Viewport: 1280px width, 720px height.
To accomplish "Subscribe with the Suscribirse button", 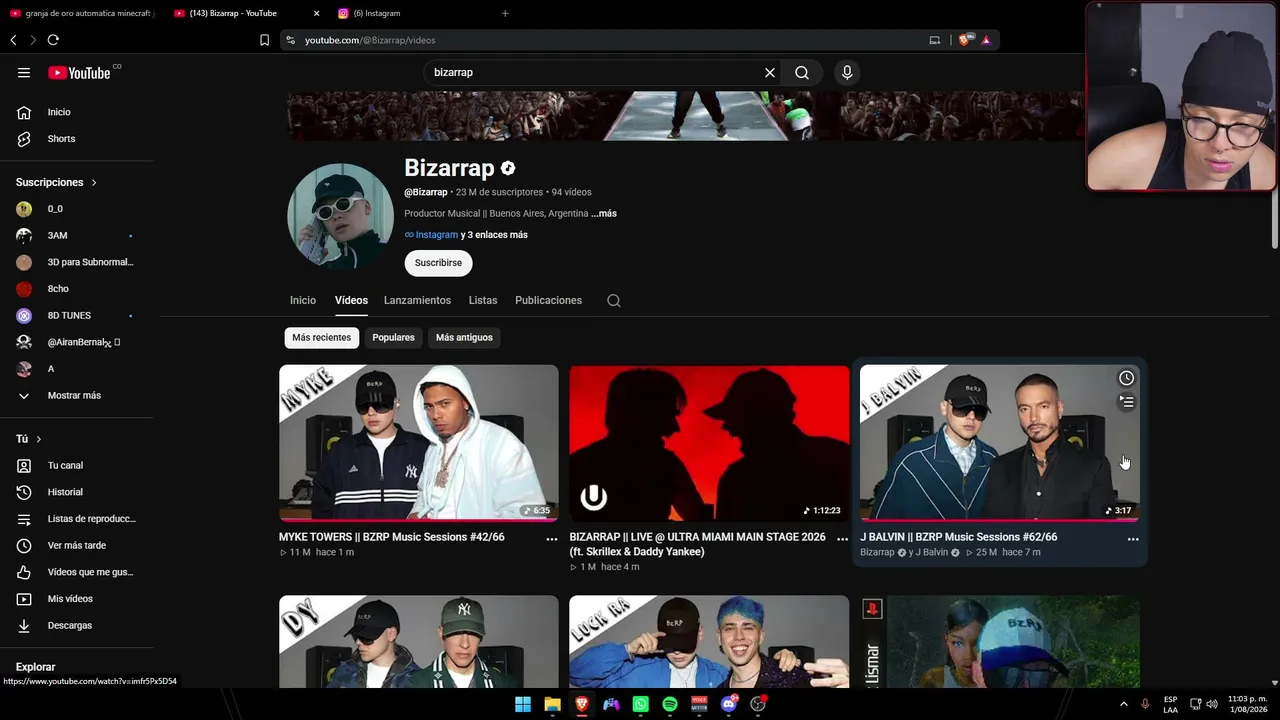I will (x=438, y=263).
